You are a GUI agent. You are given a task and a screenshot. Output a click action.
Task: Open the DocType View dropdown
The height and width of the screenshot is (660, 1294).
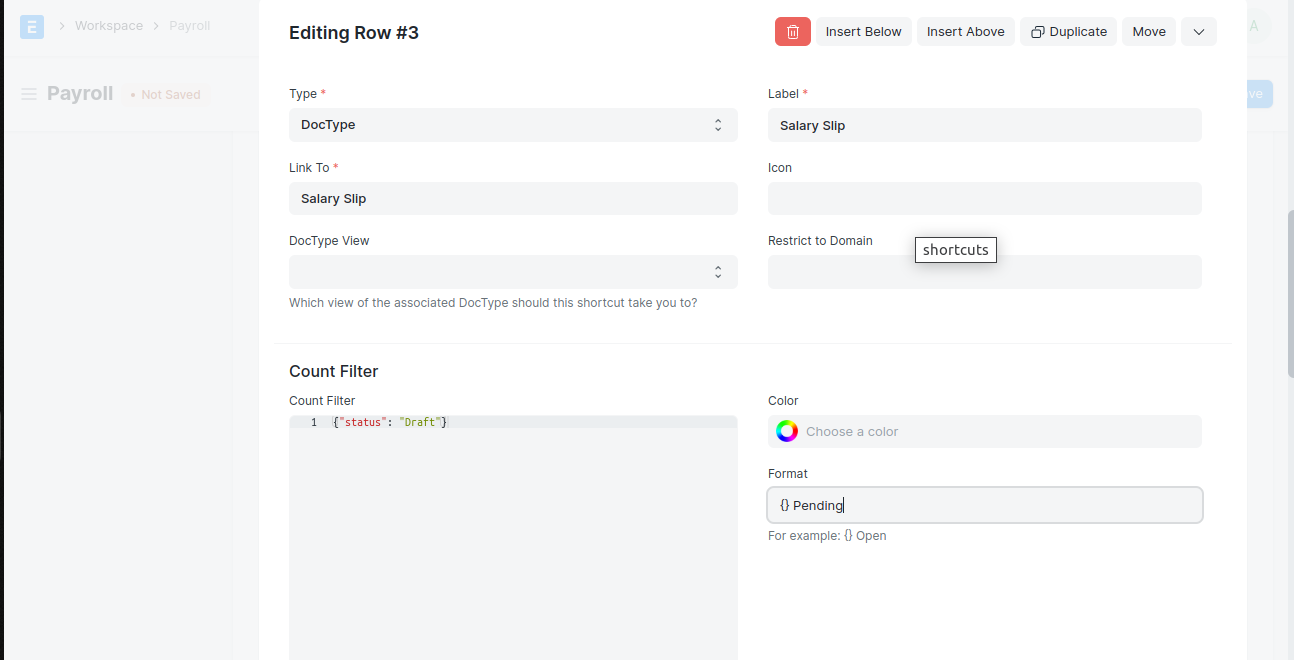click(513, 271)
